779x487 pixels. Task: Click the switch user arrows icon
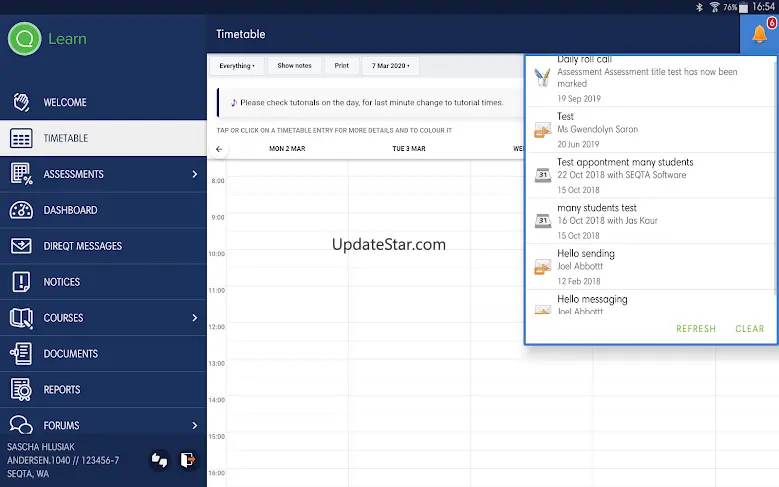159,460
